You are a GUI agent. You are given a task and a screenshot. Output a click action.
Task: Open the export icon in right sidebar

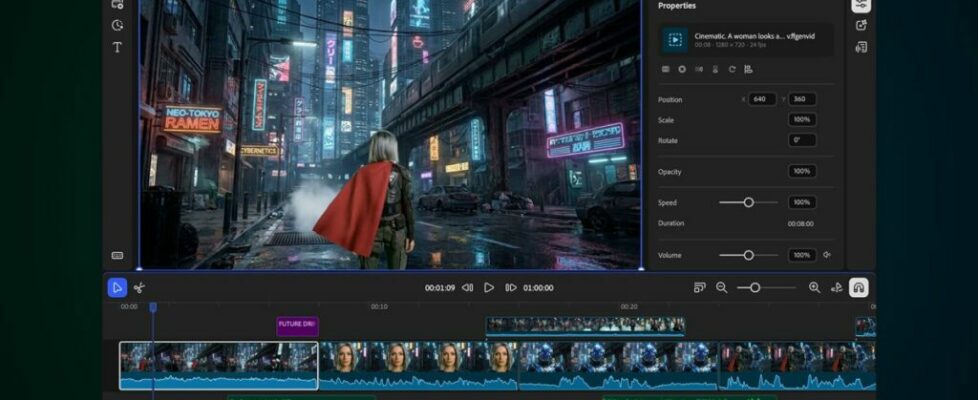pos(861,25)
